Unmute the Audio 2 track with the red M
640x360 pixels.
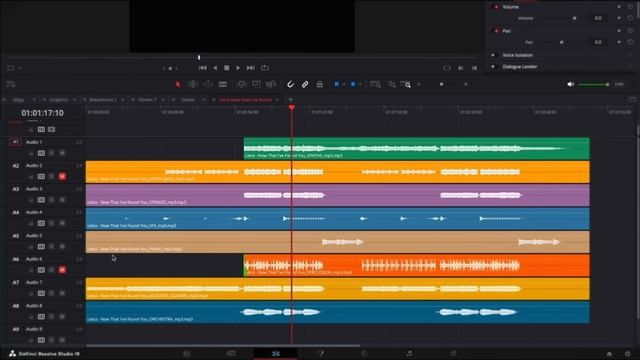coord(62,176)
